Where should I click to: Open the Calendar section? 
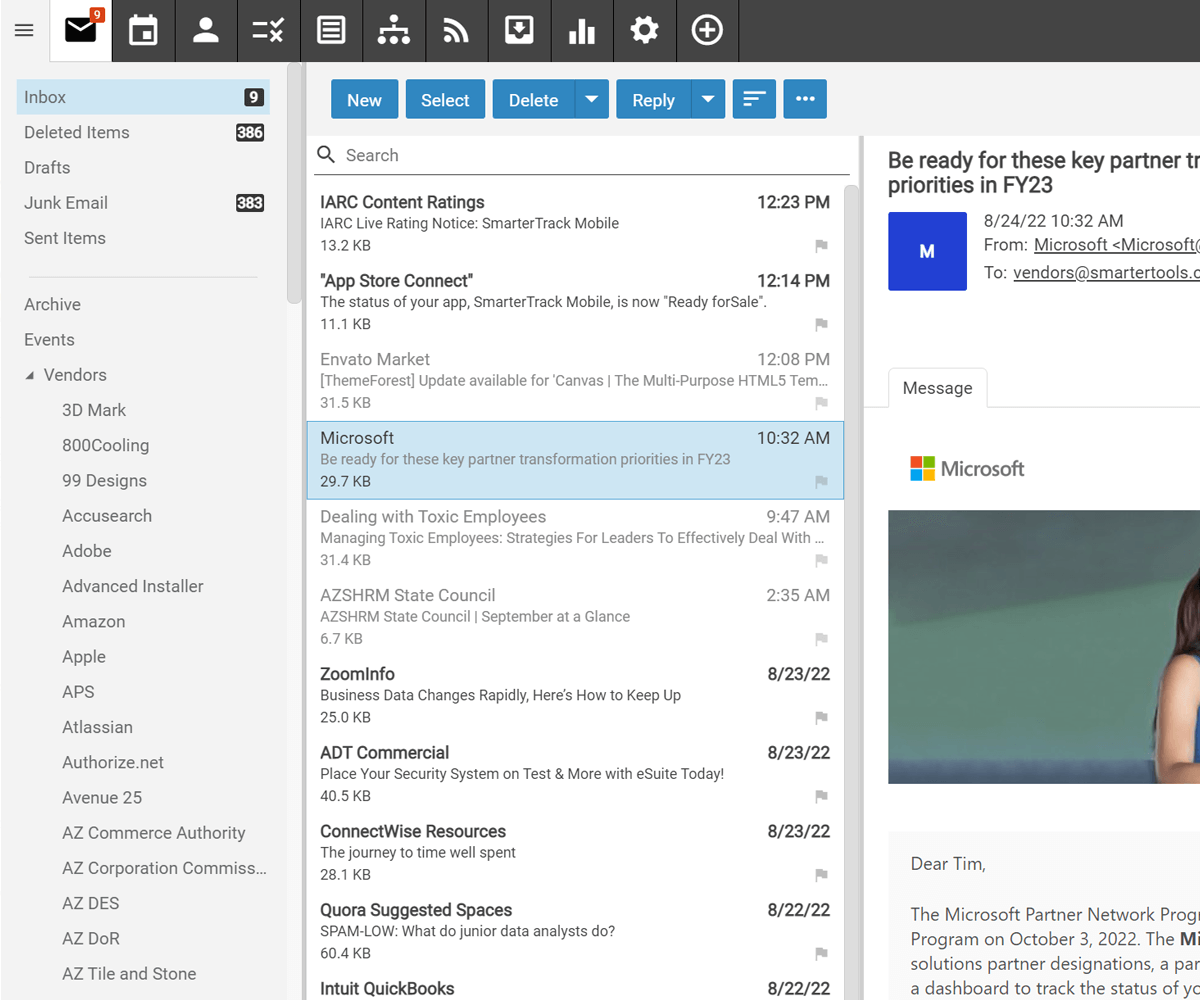click(x=143, y=30)
